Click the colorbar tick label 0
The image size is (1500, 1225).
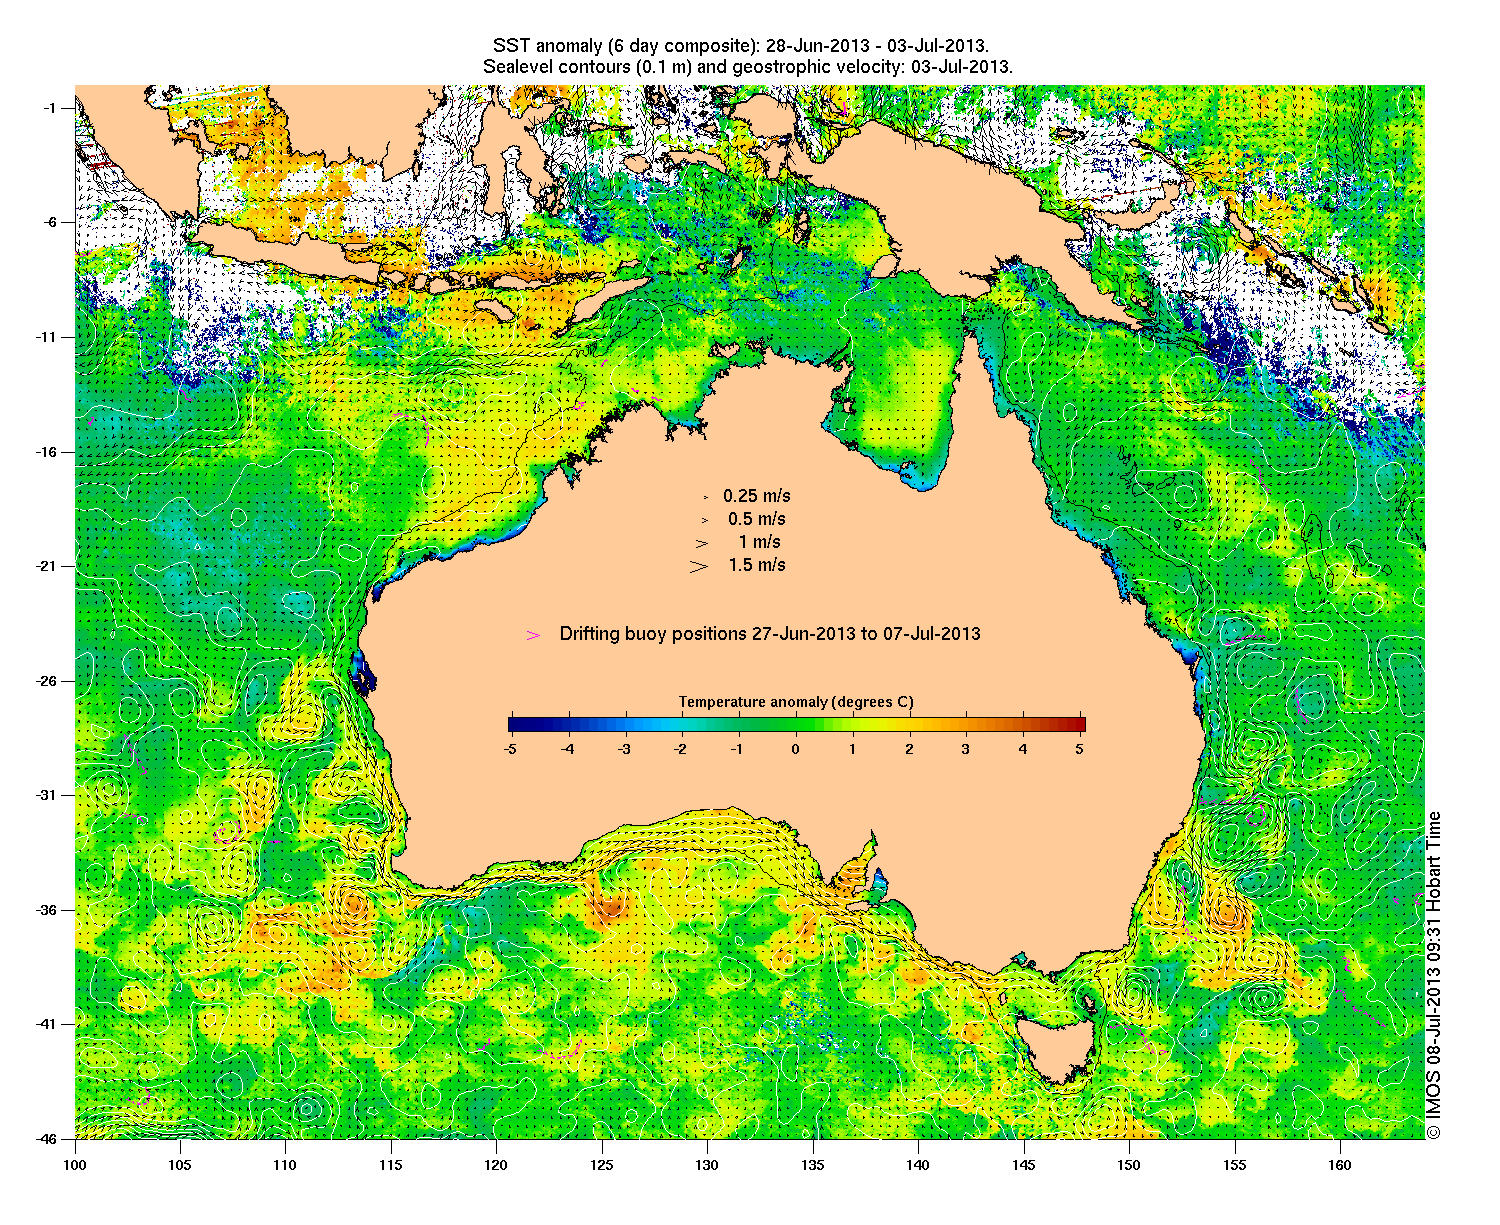coord(796,748)
